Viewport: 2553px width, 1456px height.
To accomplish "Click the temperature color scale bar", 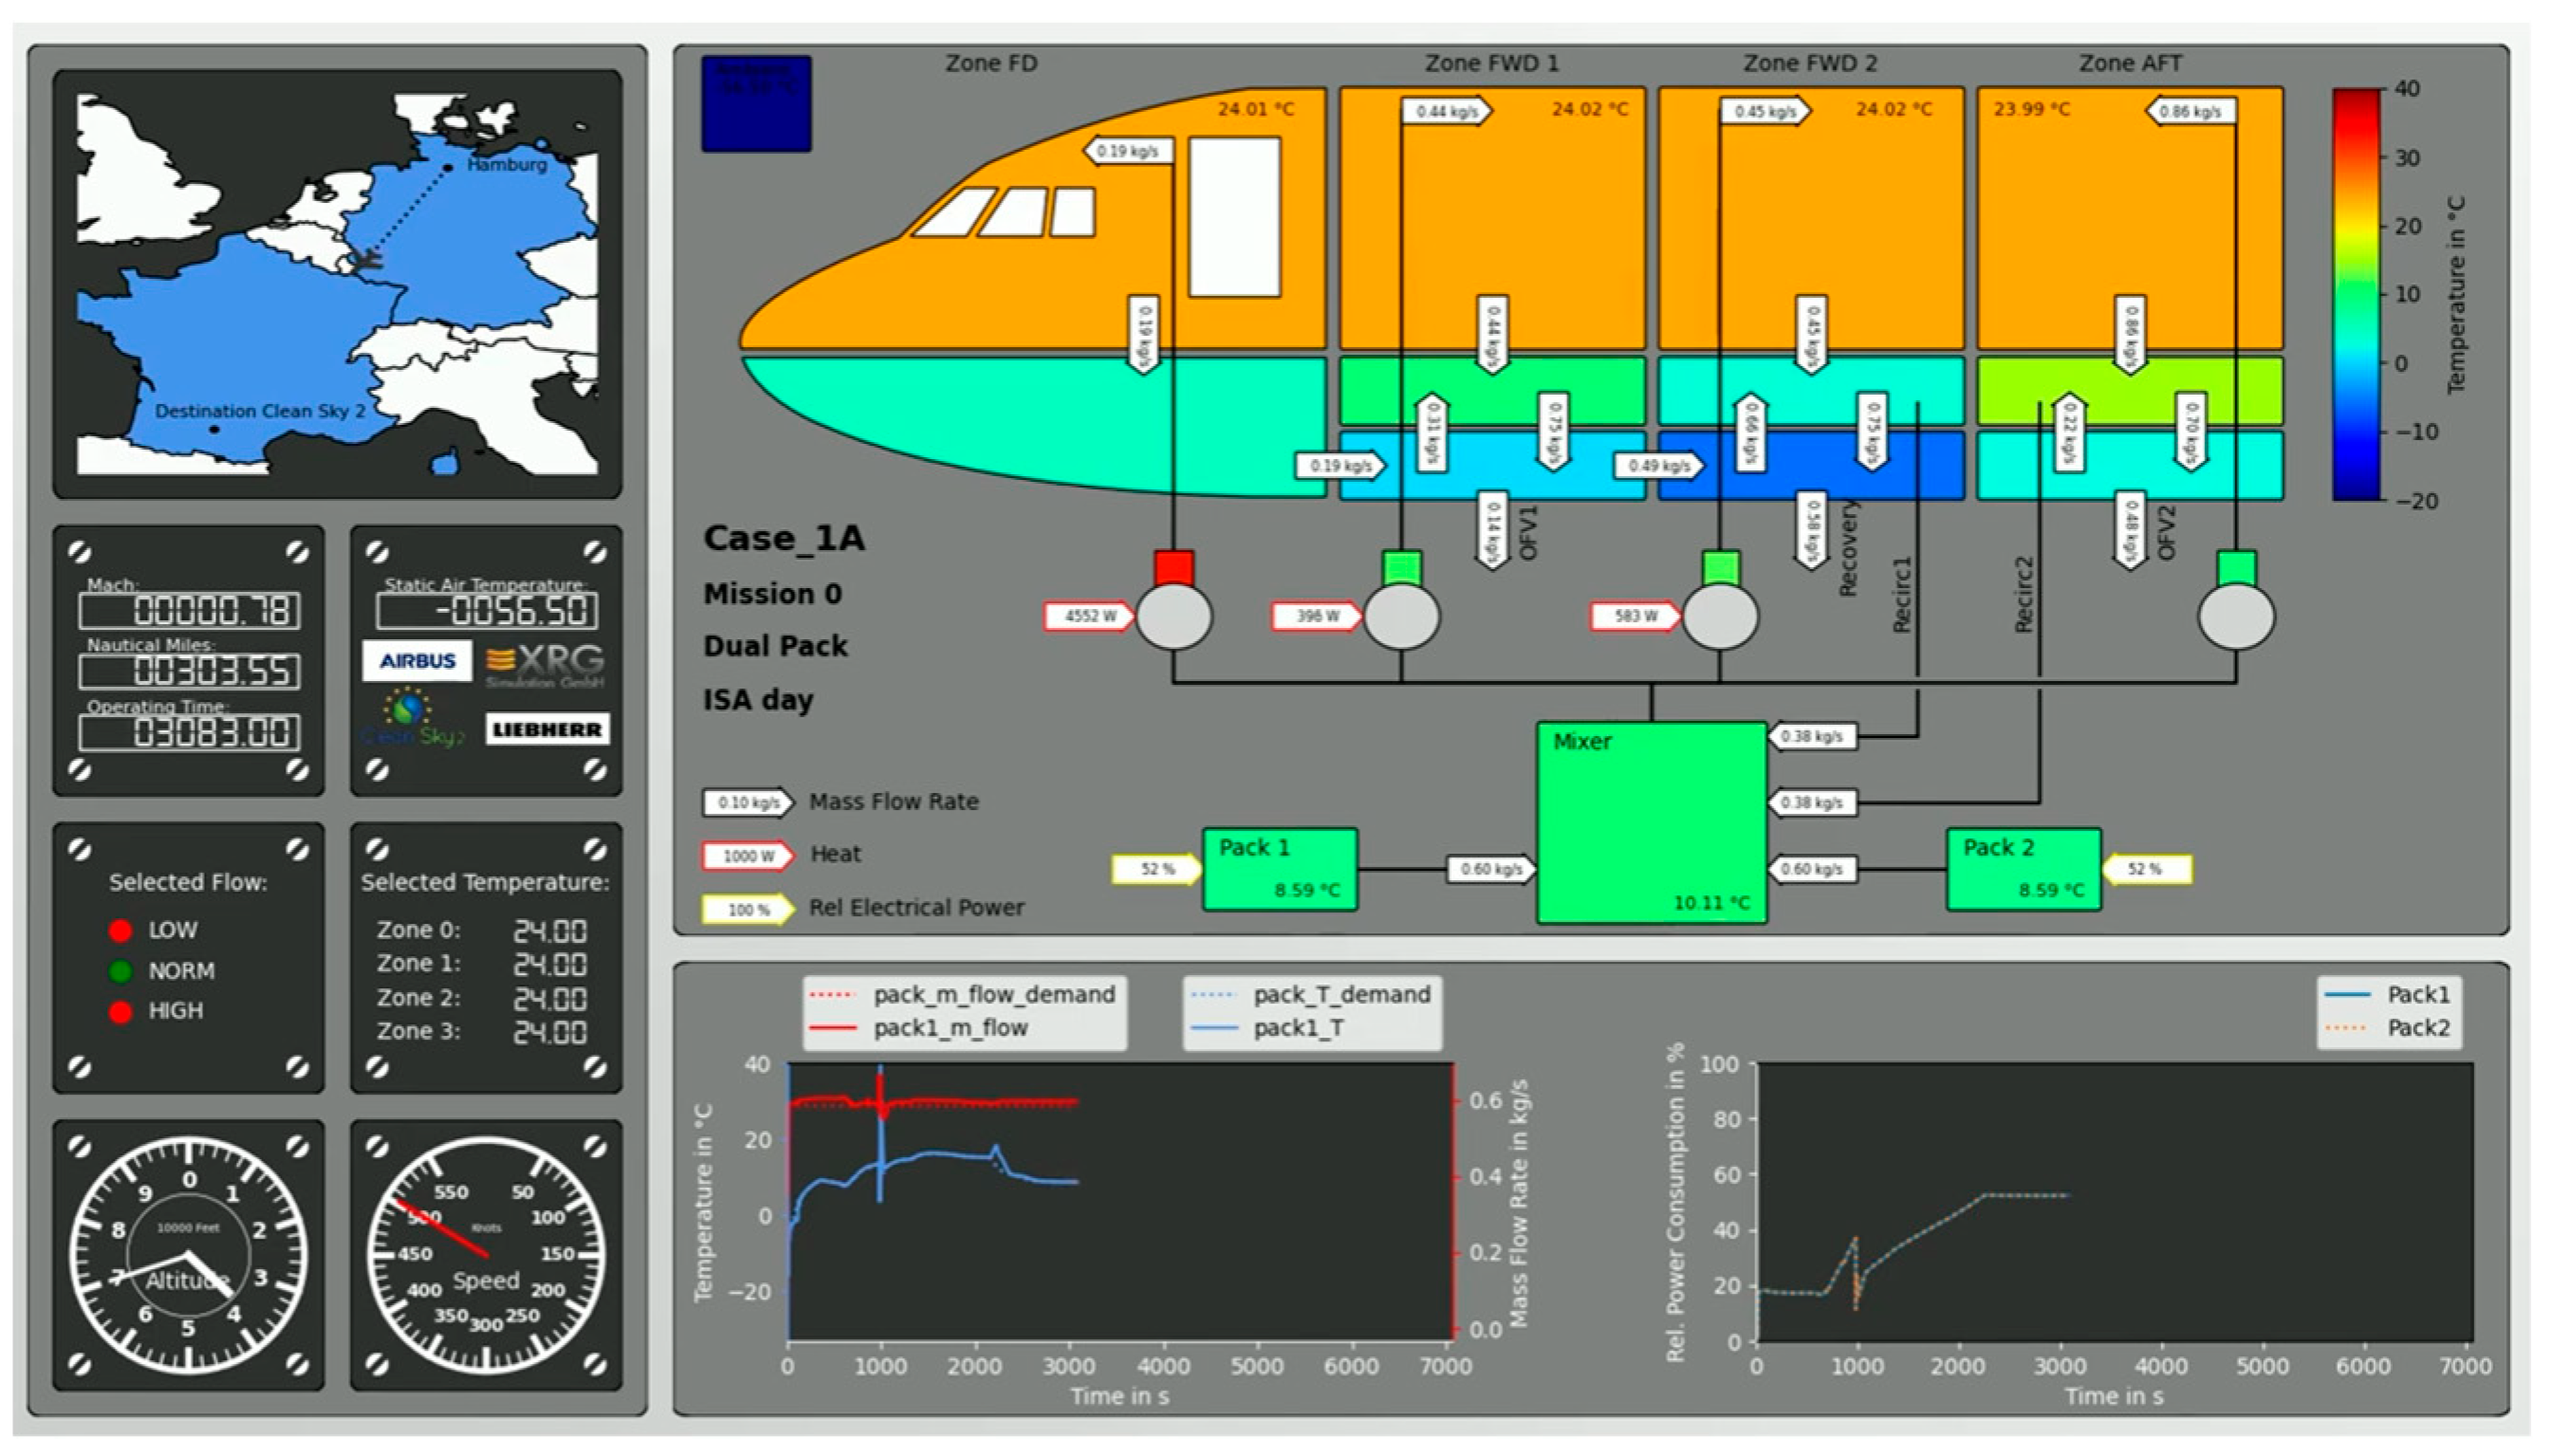I will [2355, 294].
